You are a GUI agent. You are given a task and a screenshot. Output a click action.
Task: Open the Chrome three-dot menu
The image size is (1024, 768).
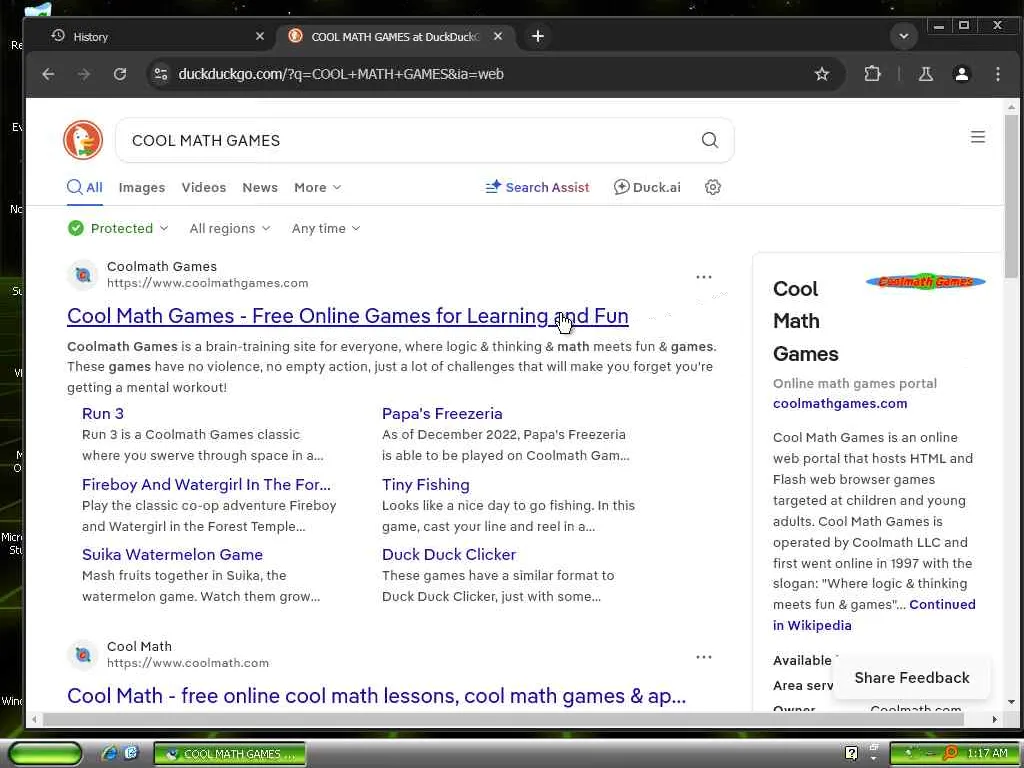997,74
